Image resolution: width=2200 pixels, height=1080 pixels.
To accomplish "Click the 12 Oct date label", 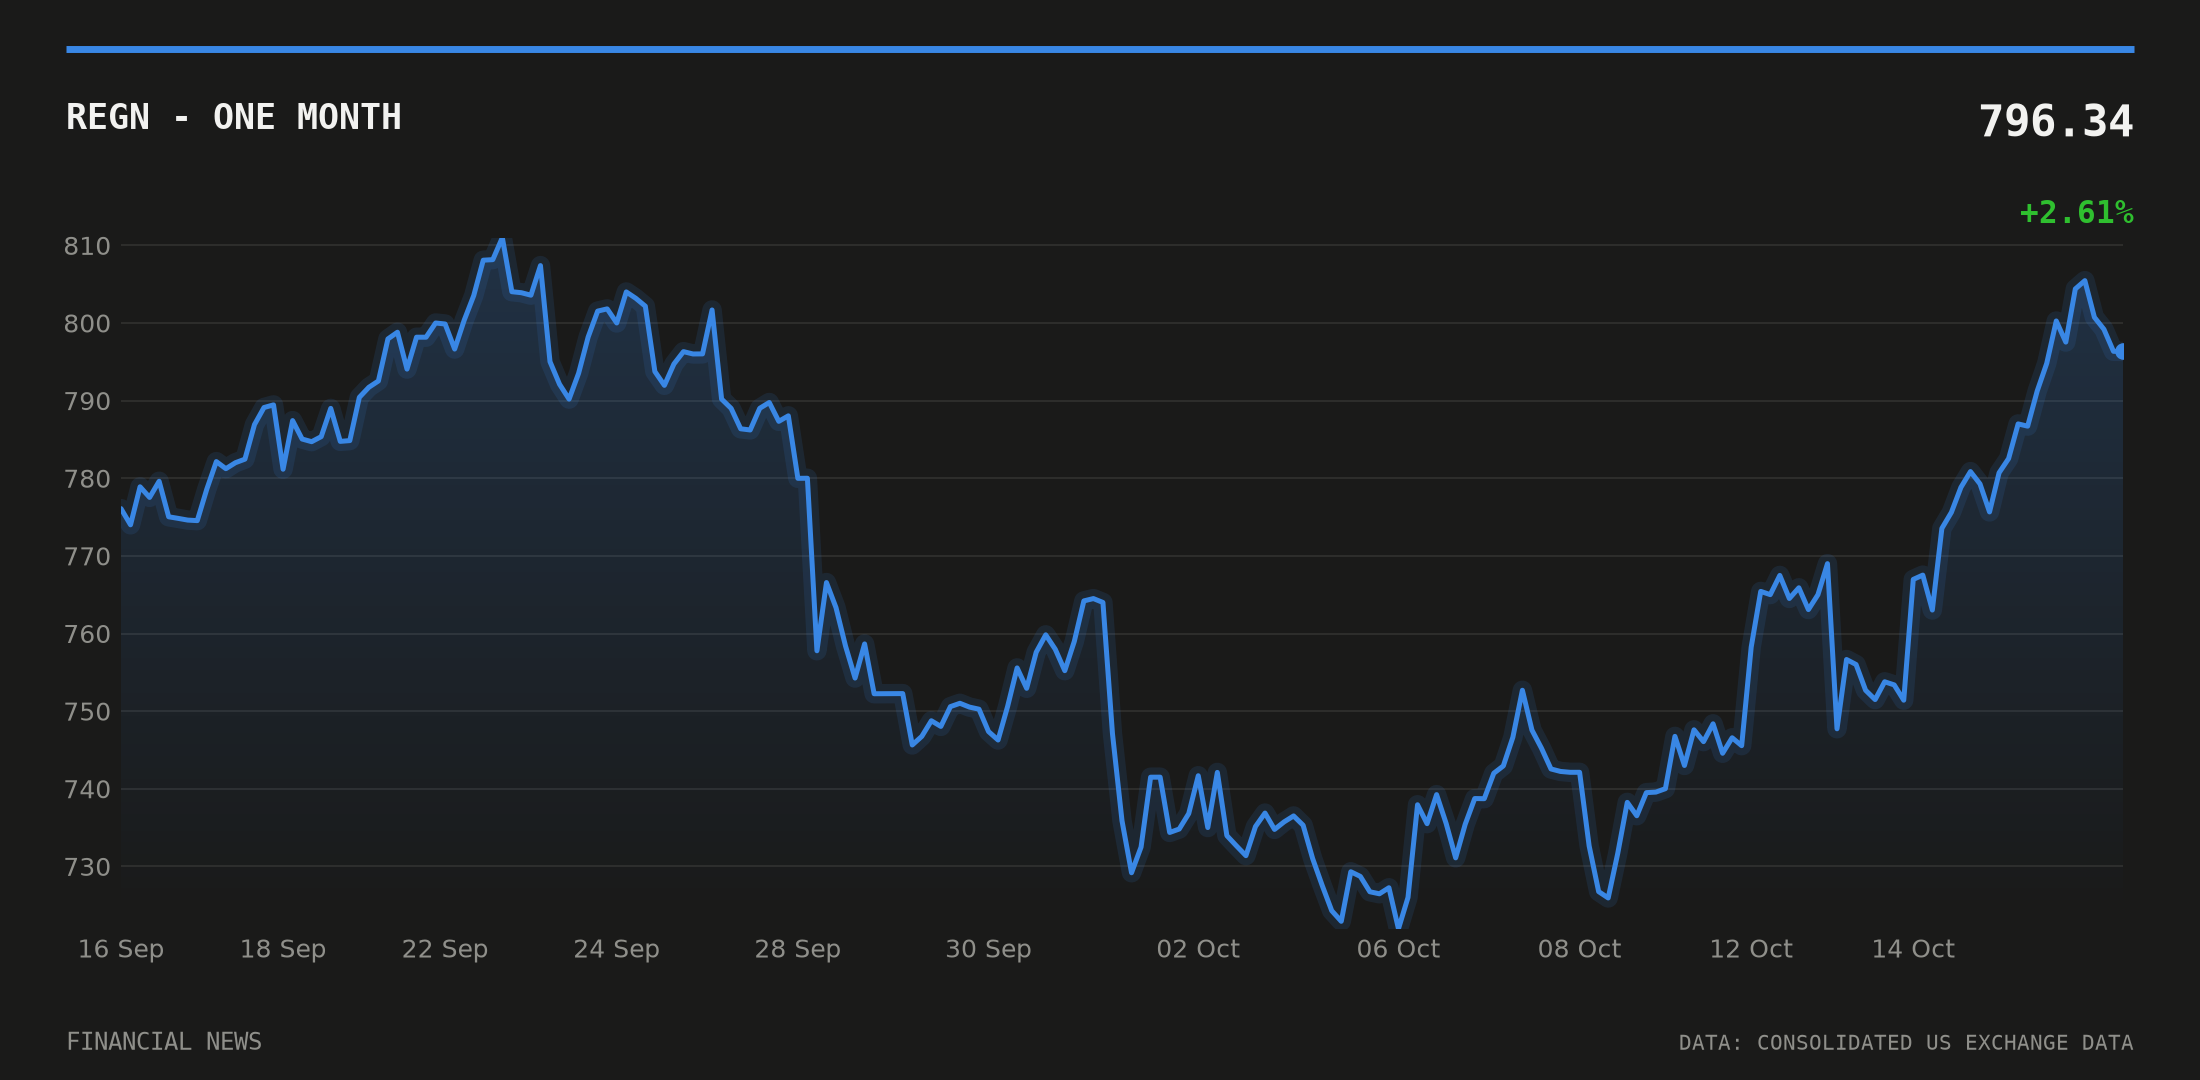I will (x=1751, y=949).
